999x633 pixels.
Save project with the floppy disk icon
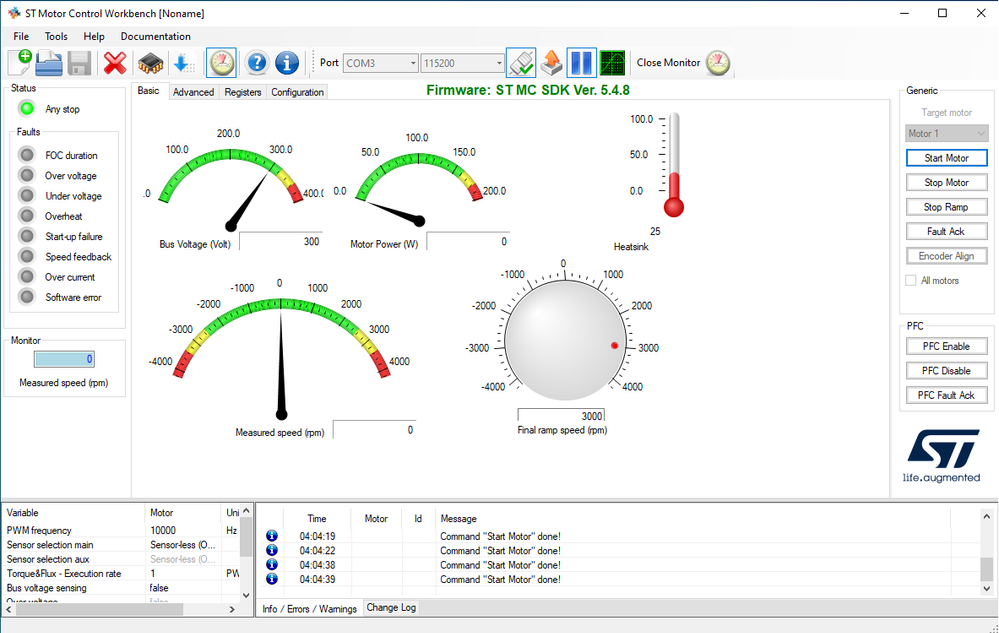[80, 63]
